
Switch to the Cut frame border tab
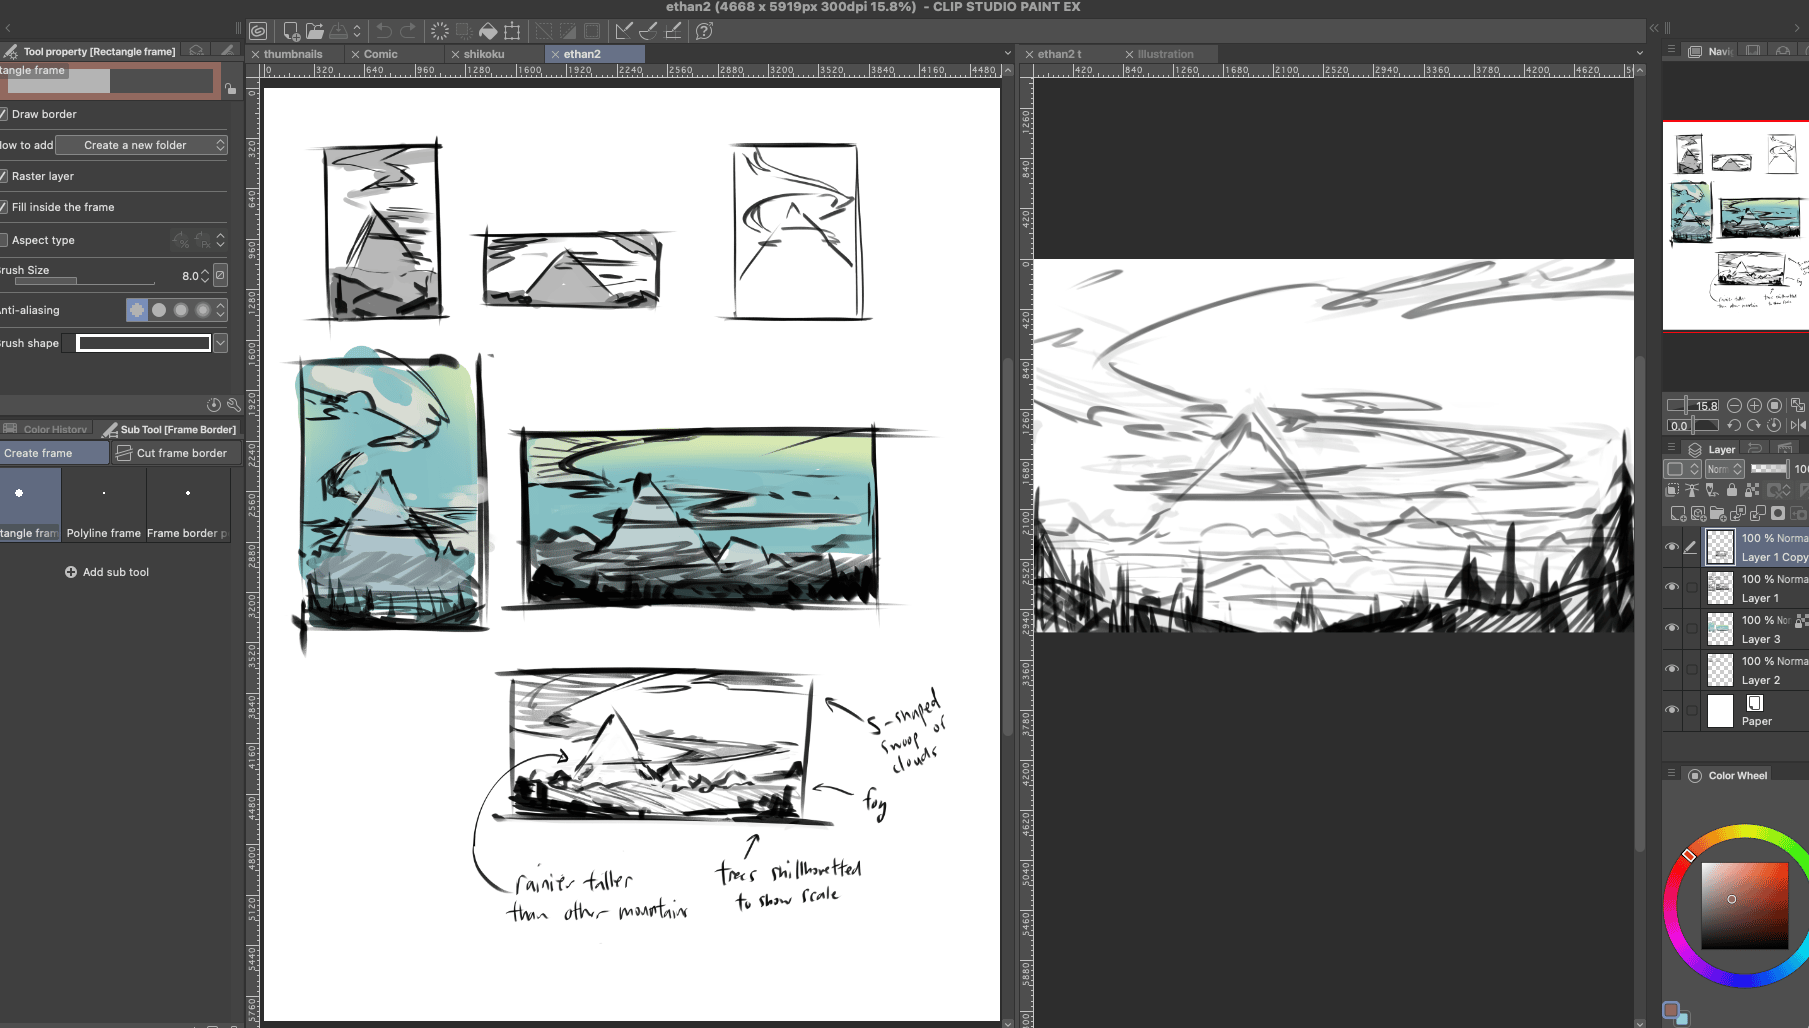coord(172,453)
